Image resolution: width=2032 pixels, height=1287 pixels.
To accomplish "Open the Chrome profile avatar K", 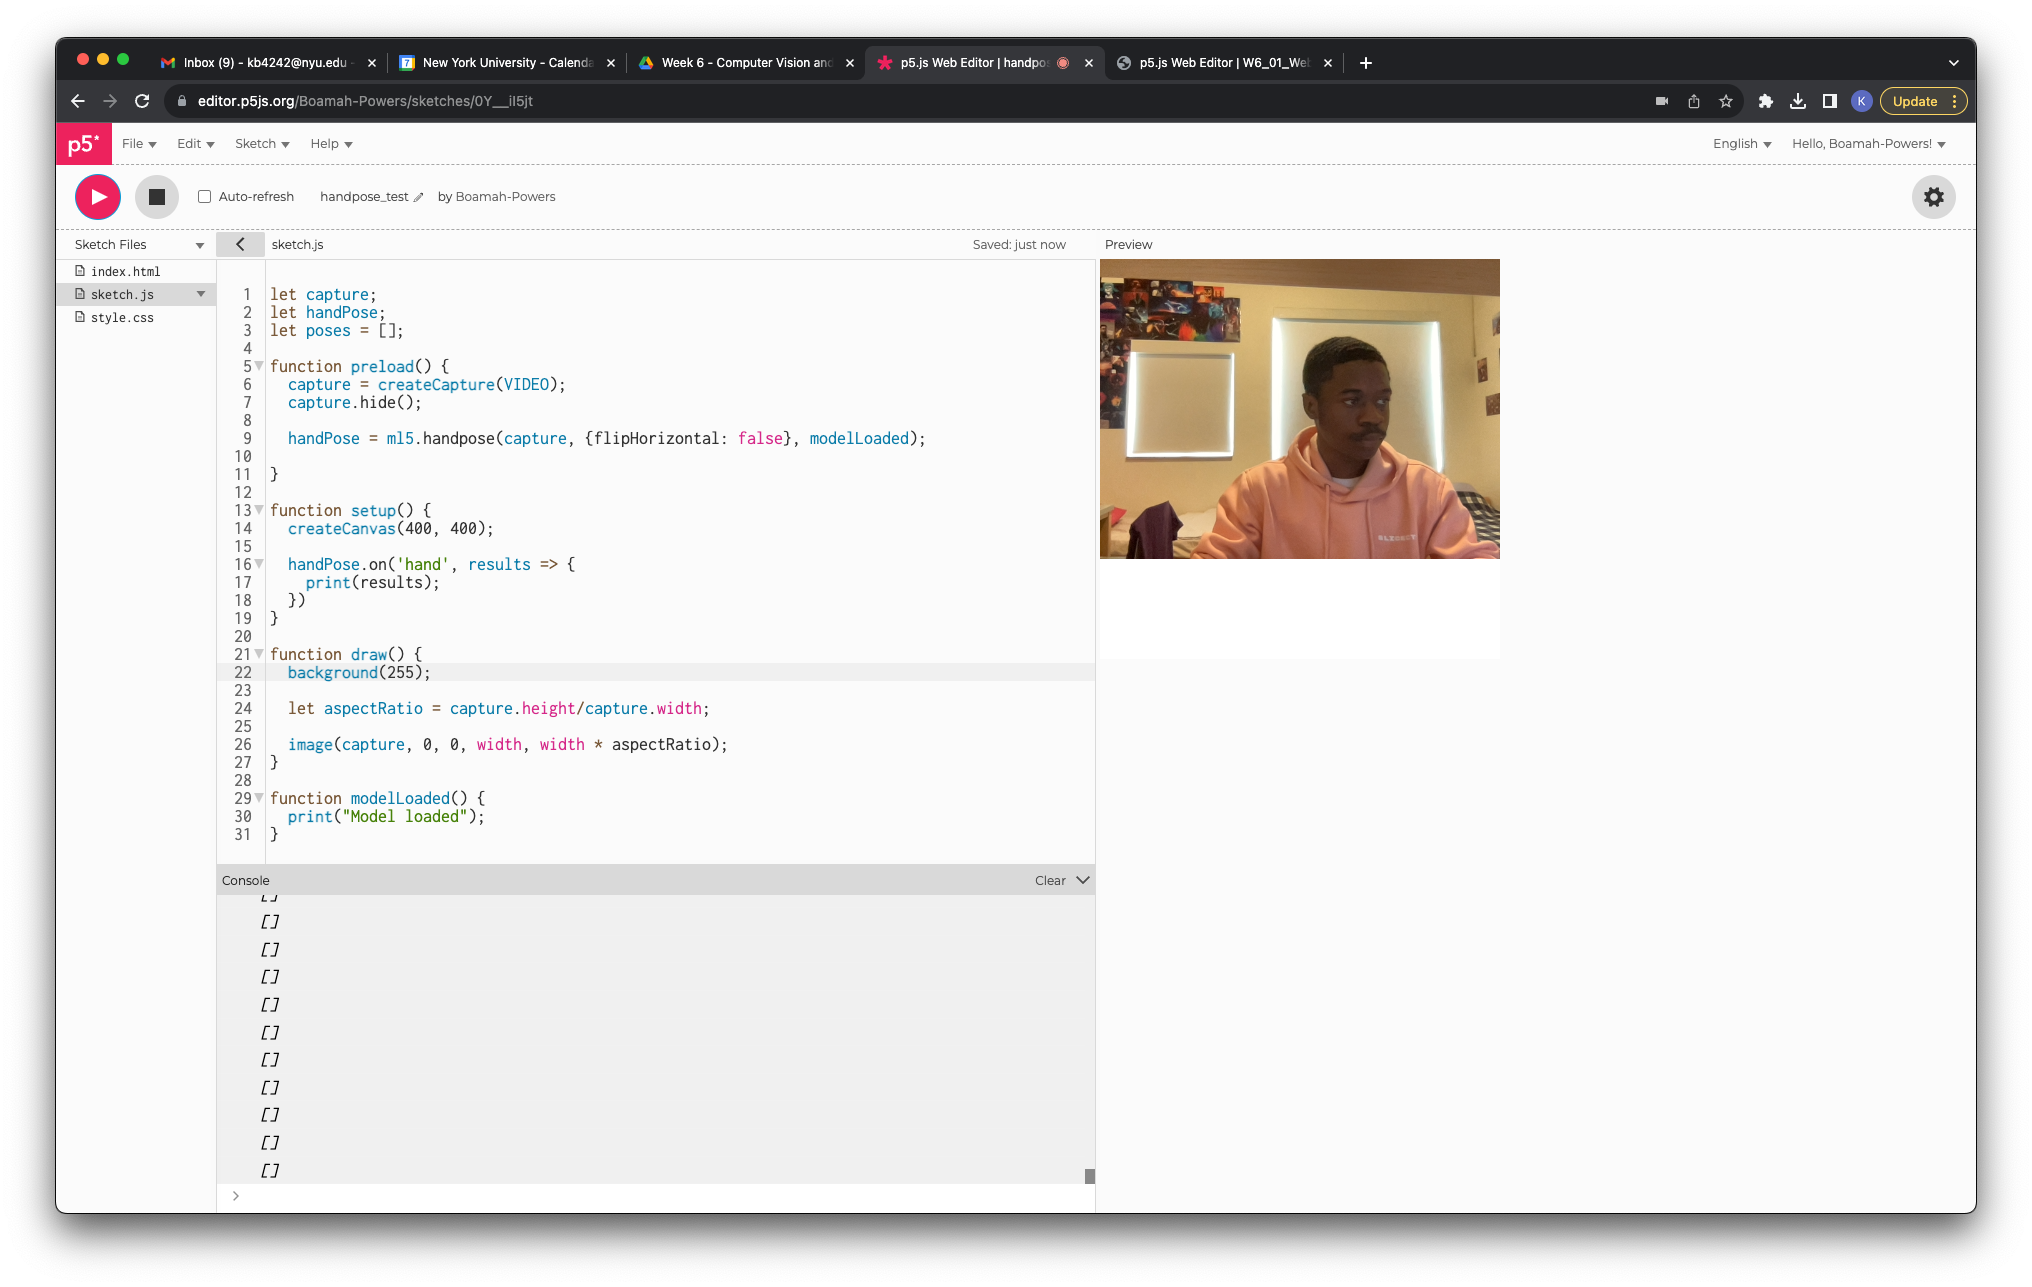I will coord(1862,101).
